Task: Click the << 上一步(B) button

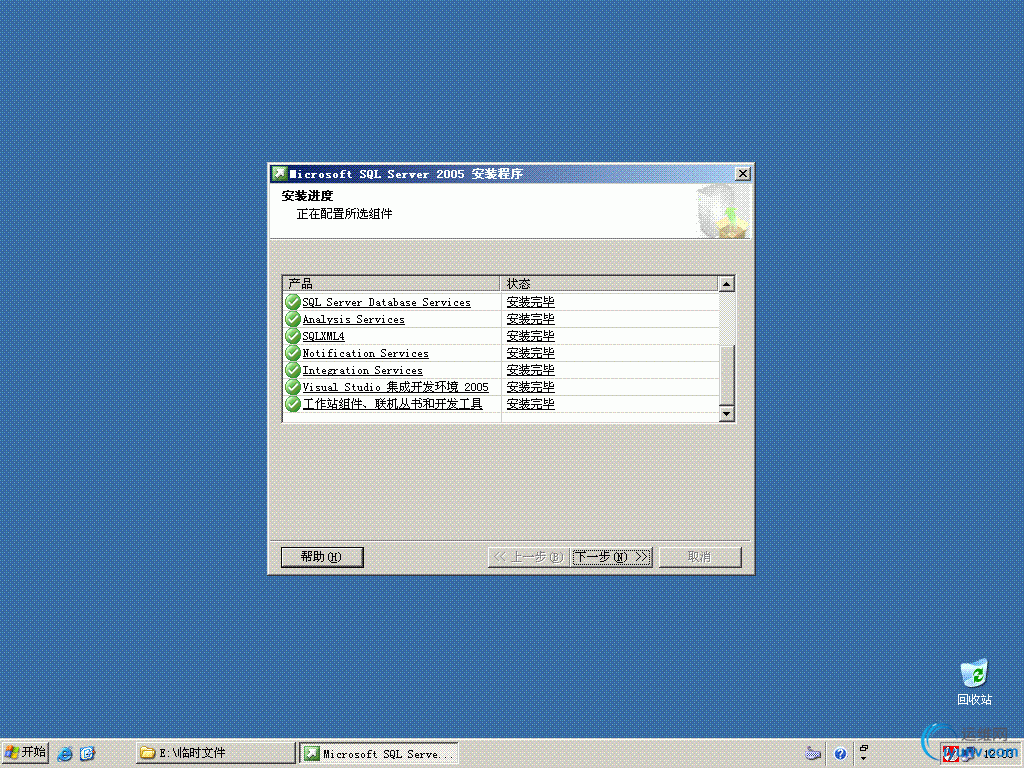Action: pos(528,557)
